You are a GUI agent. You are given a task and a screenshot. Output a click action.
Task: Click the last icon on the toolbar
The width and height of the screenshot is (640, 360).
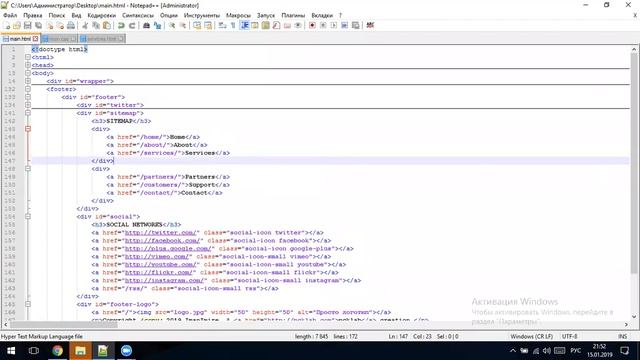[x=370, y=25]
